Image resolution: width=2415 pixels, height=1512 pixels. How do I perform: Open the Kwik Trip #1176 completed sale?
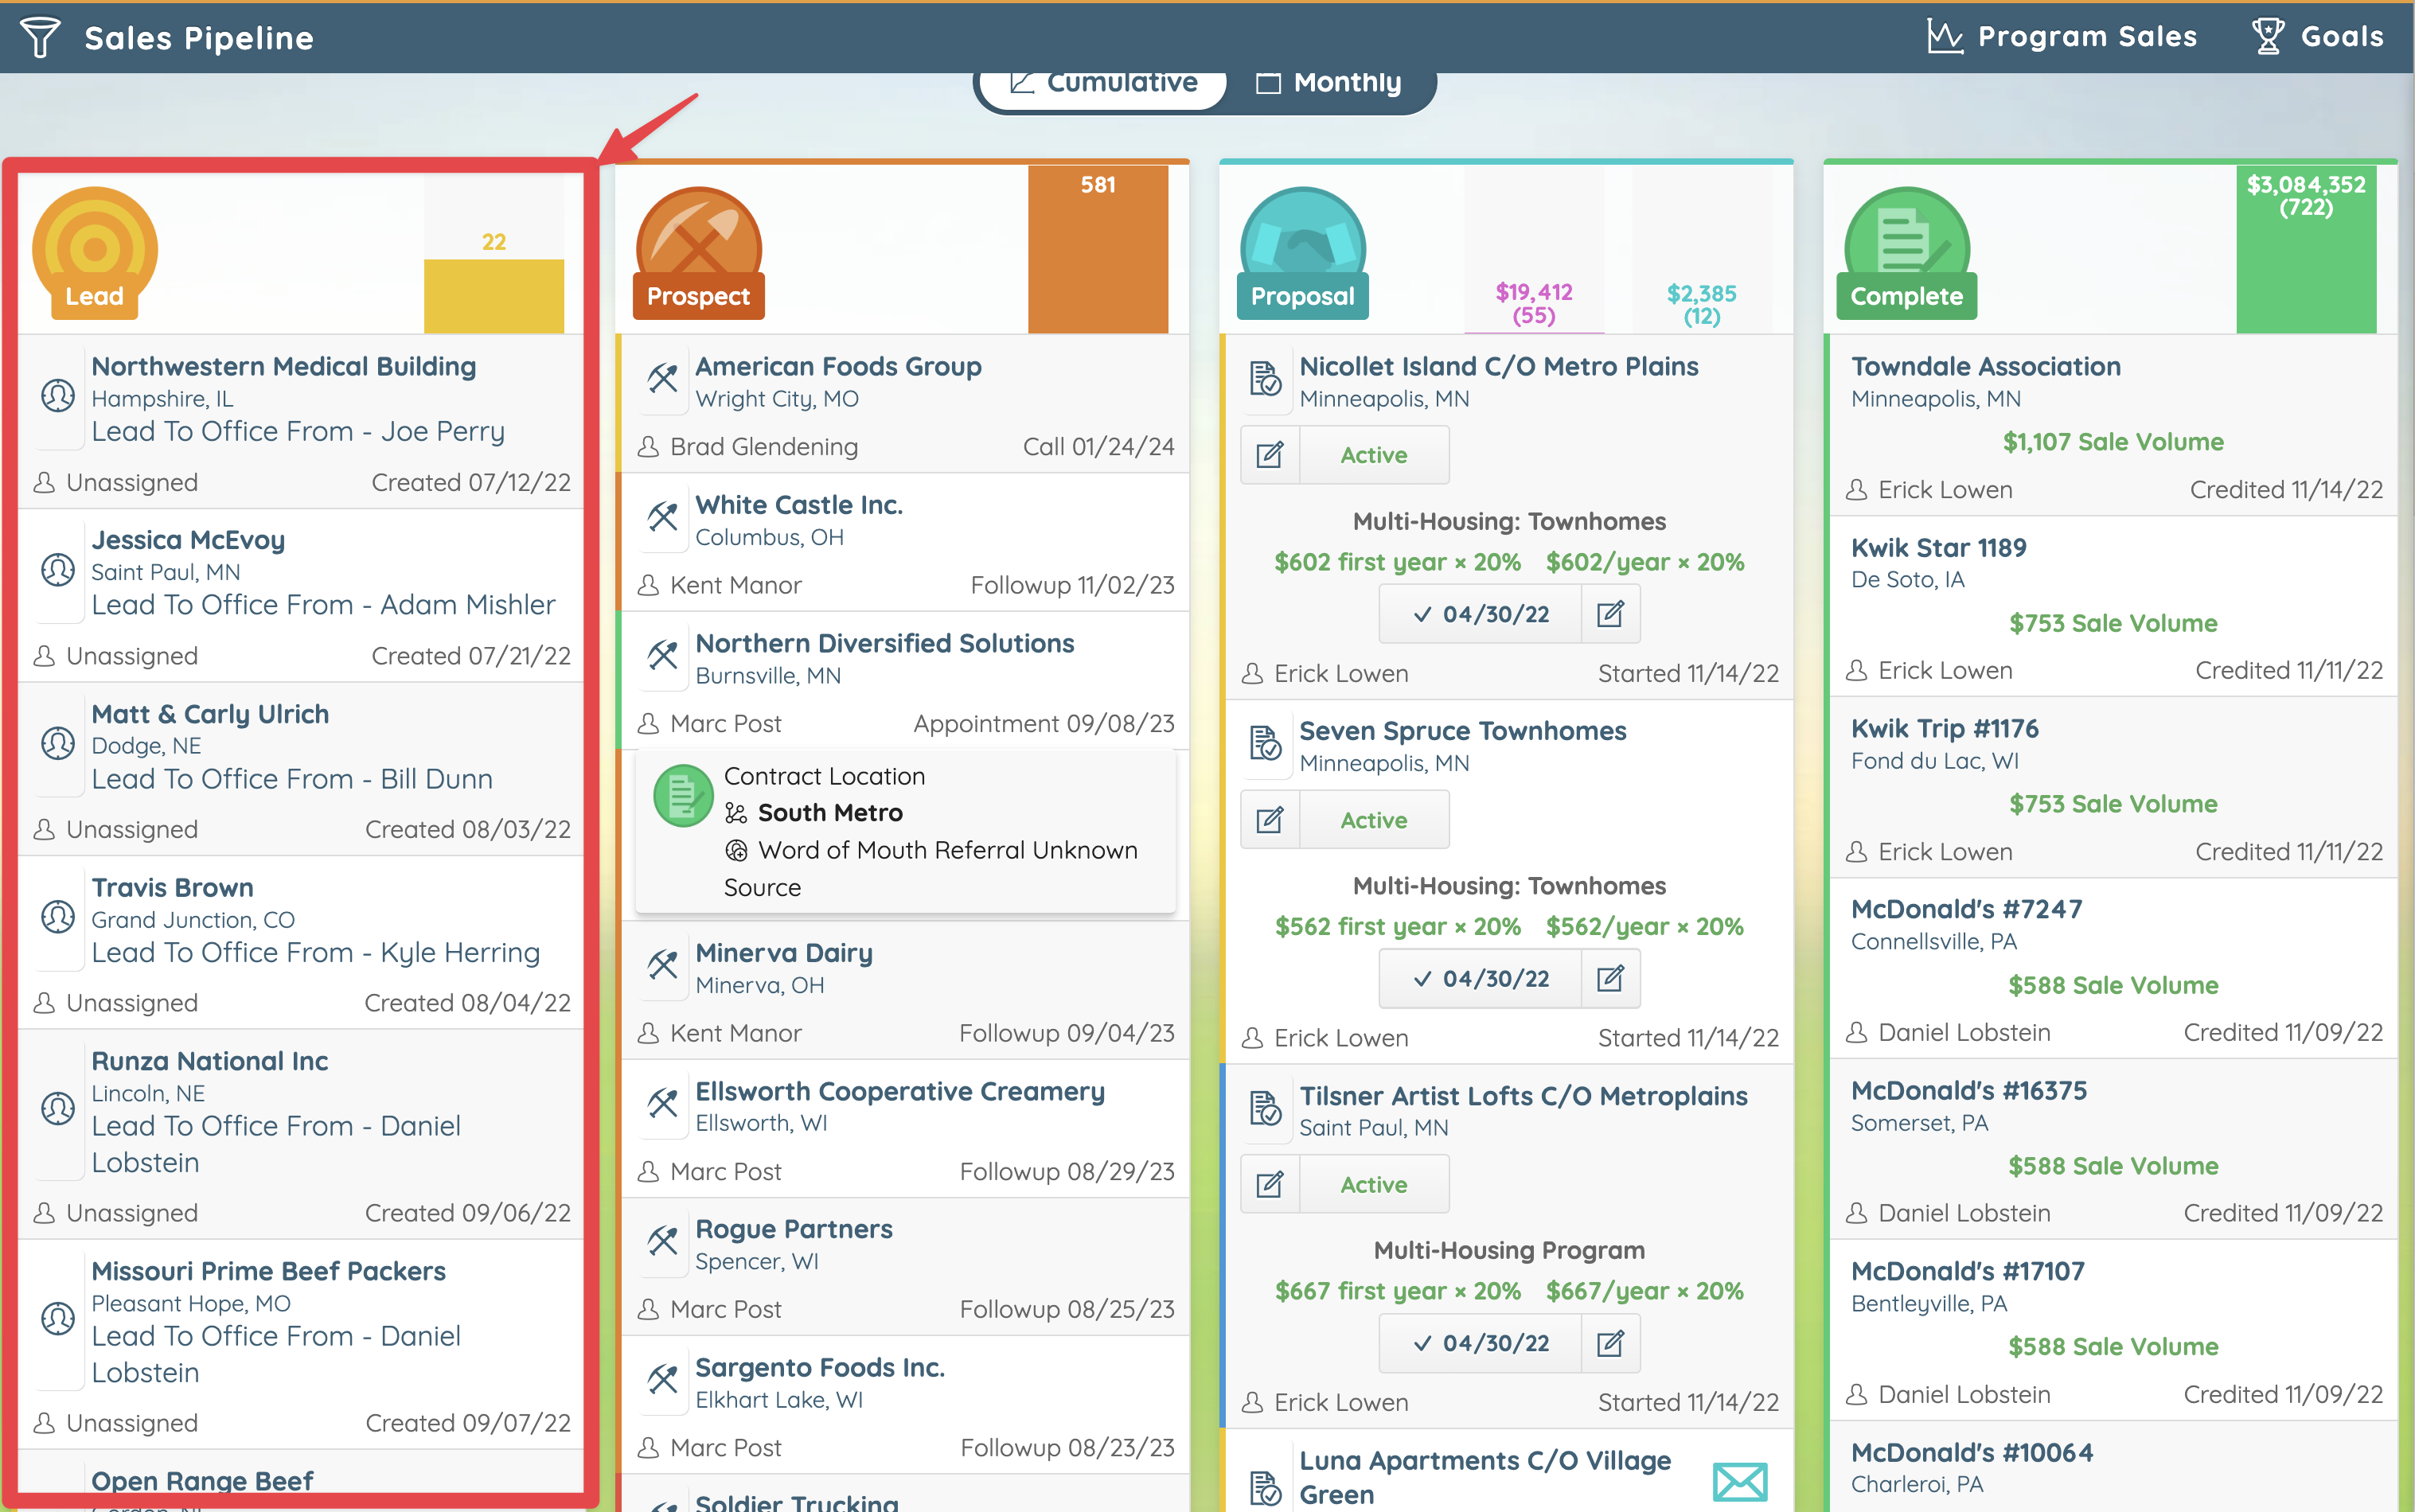[x=1945, y=728]
